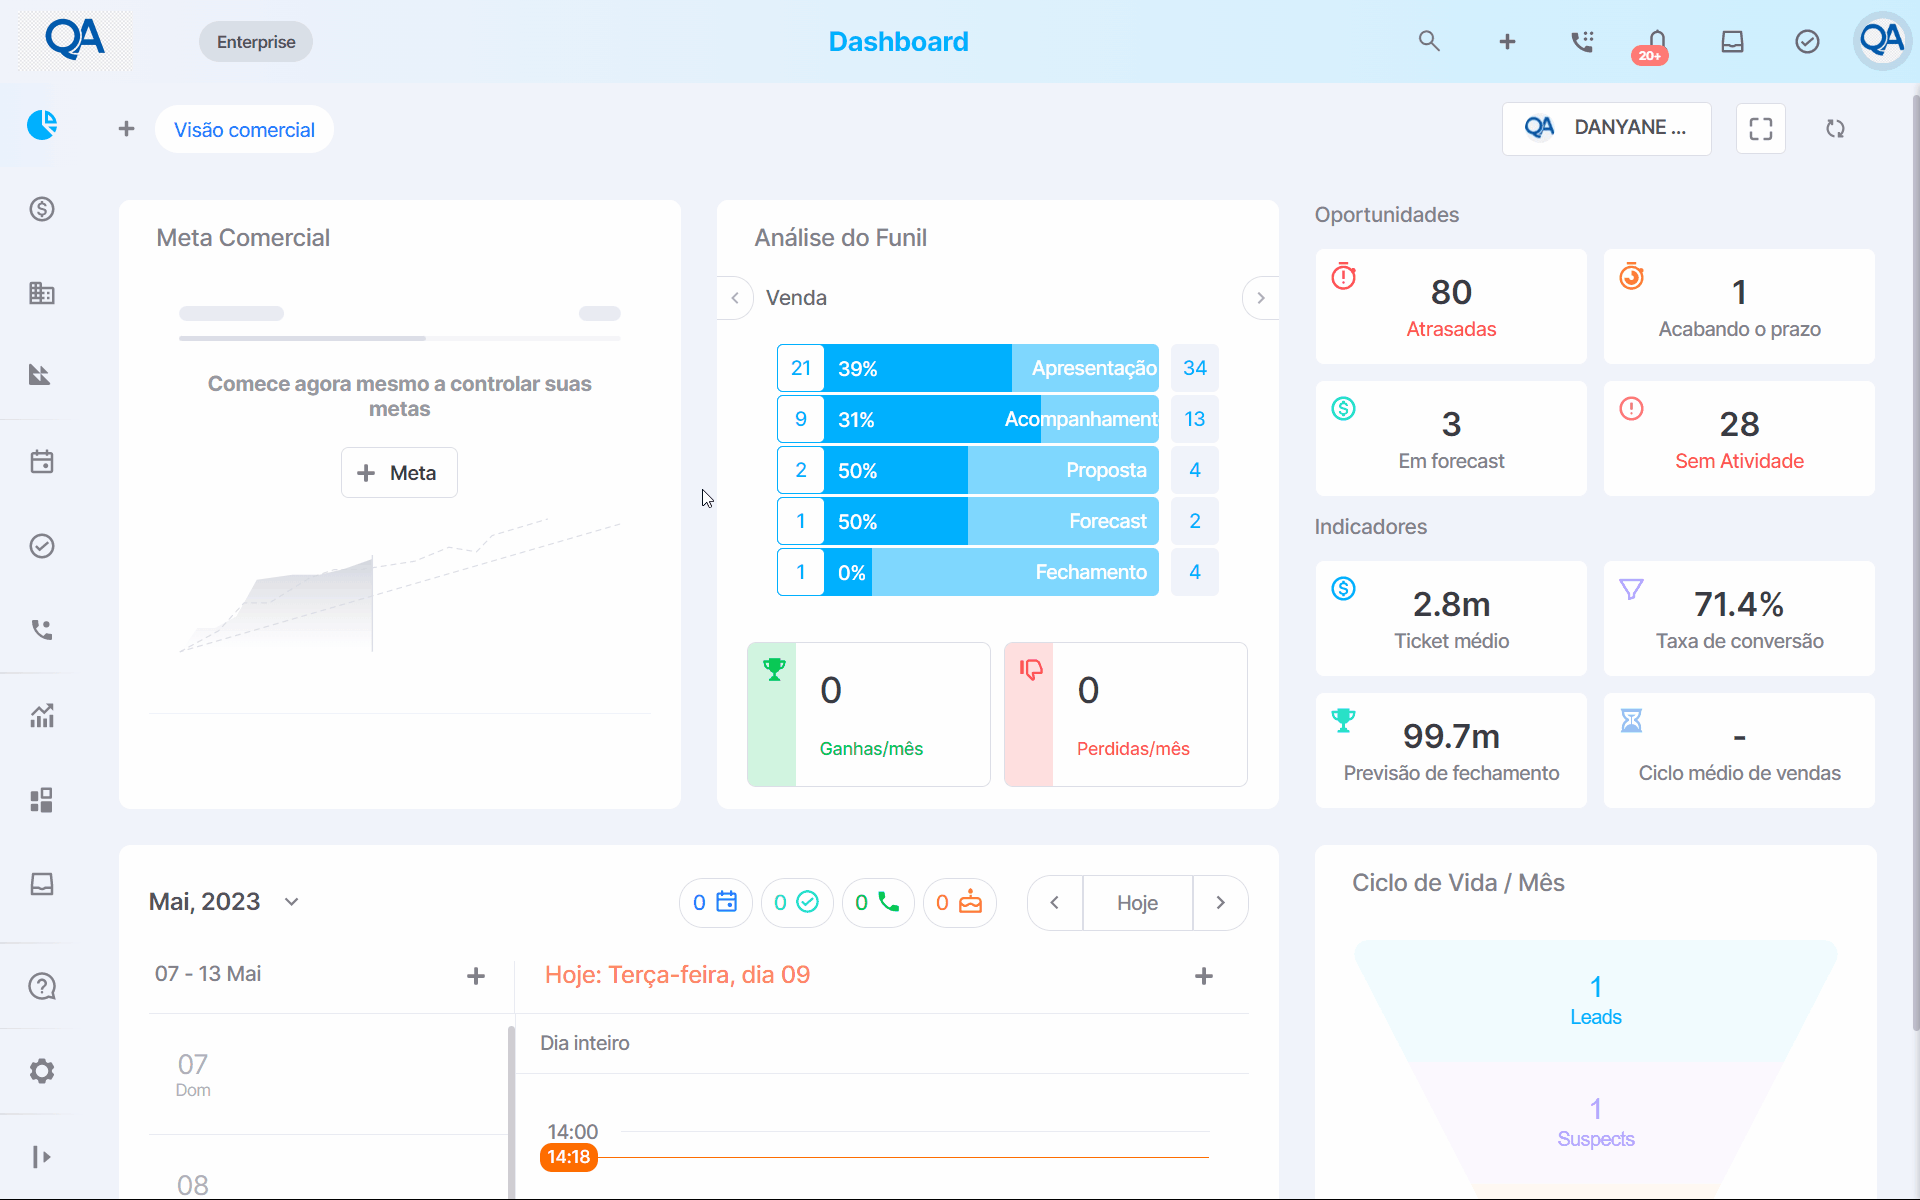
Task: Click the Apresentação funnel stage bar
Action: (991, 368)
